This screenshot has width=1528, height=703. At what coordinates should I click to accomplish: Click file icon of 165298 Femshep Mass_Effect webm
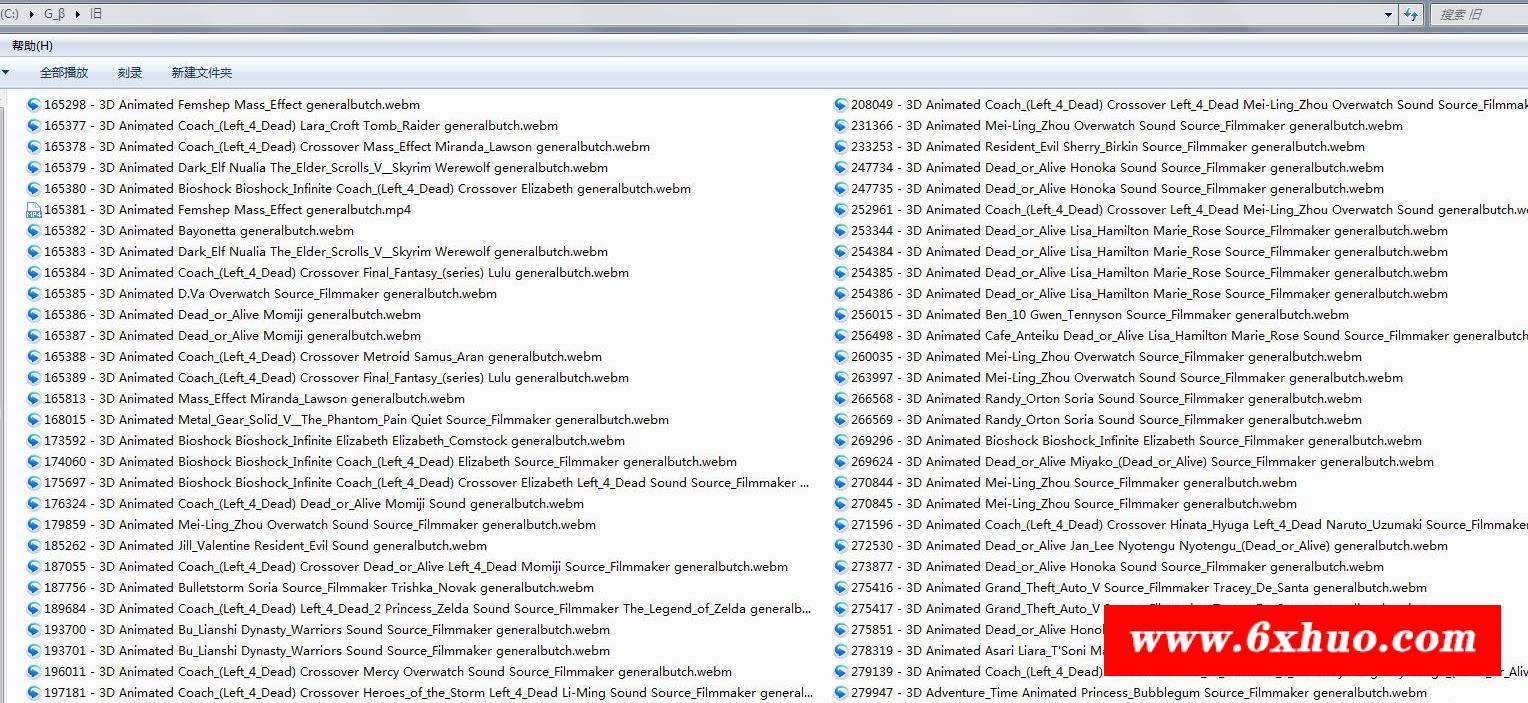pyautogui.click(x=33, y=104)
